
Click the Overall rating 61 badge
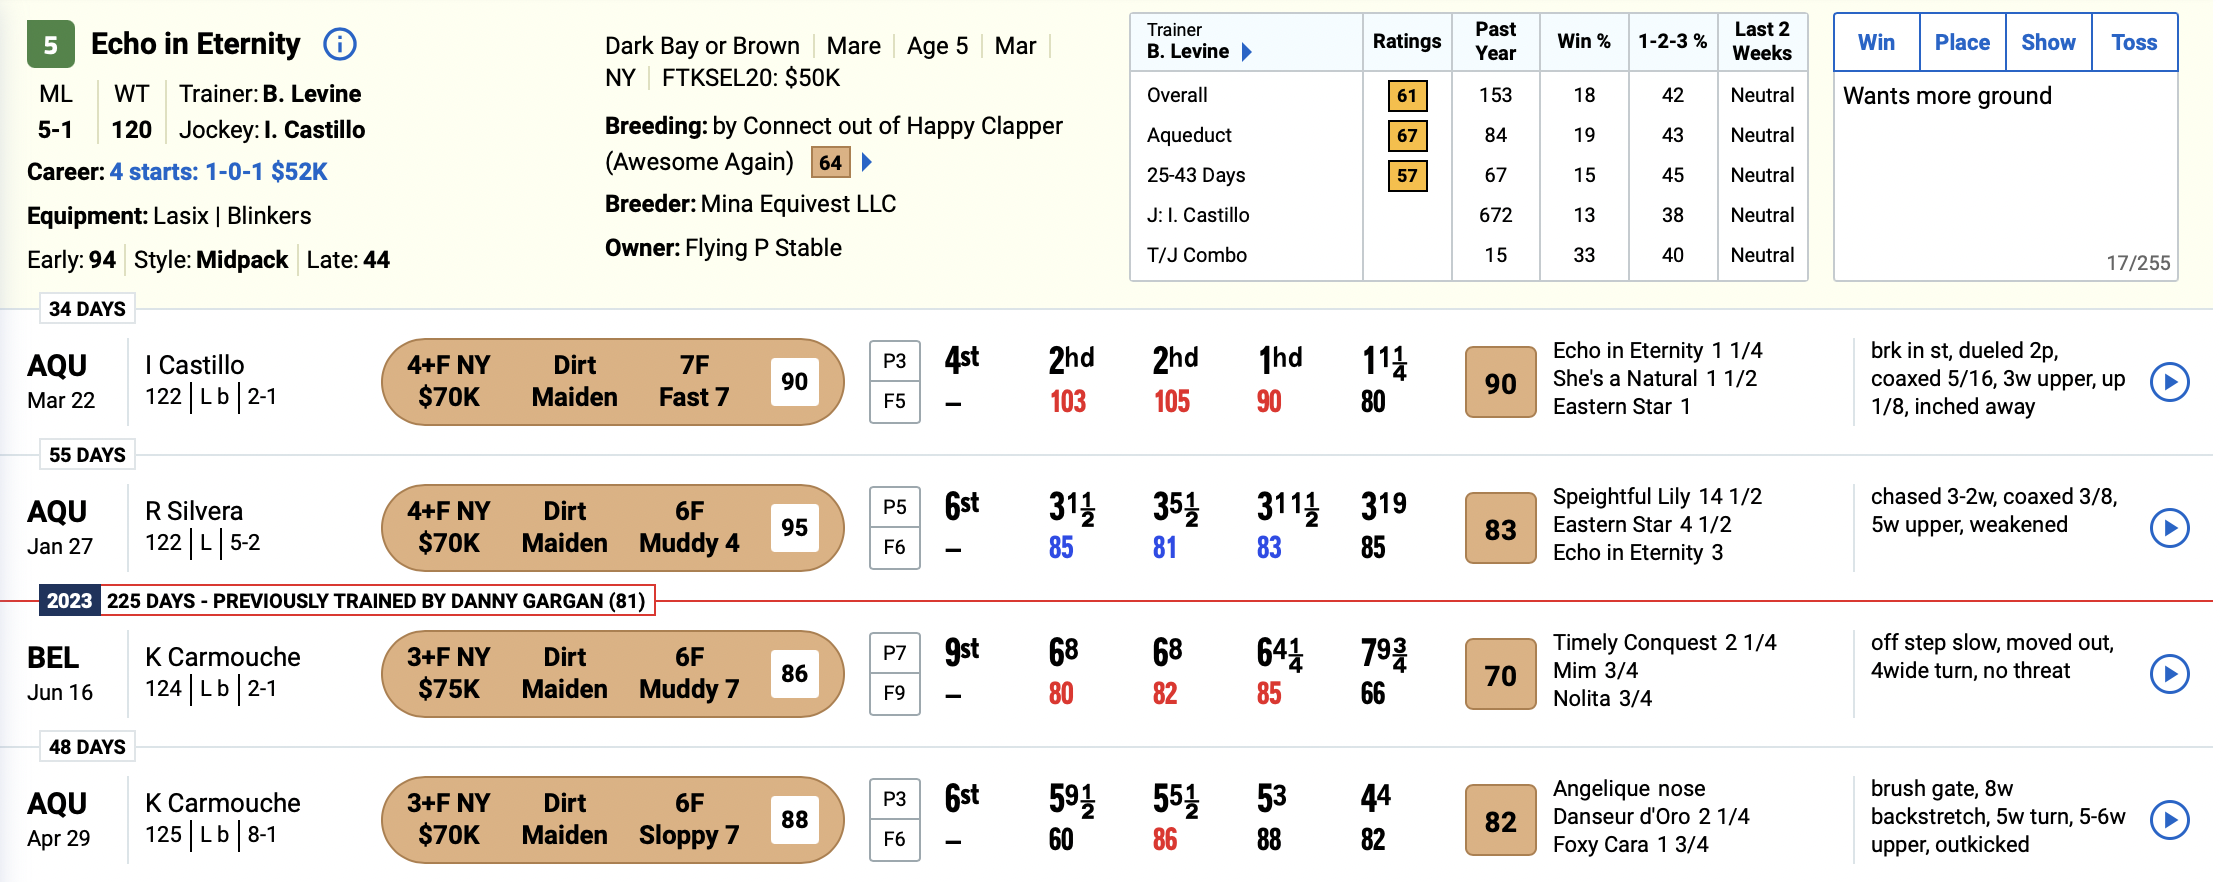pyautogui.click(x=1407, y=96)
